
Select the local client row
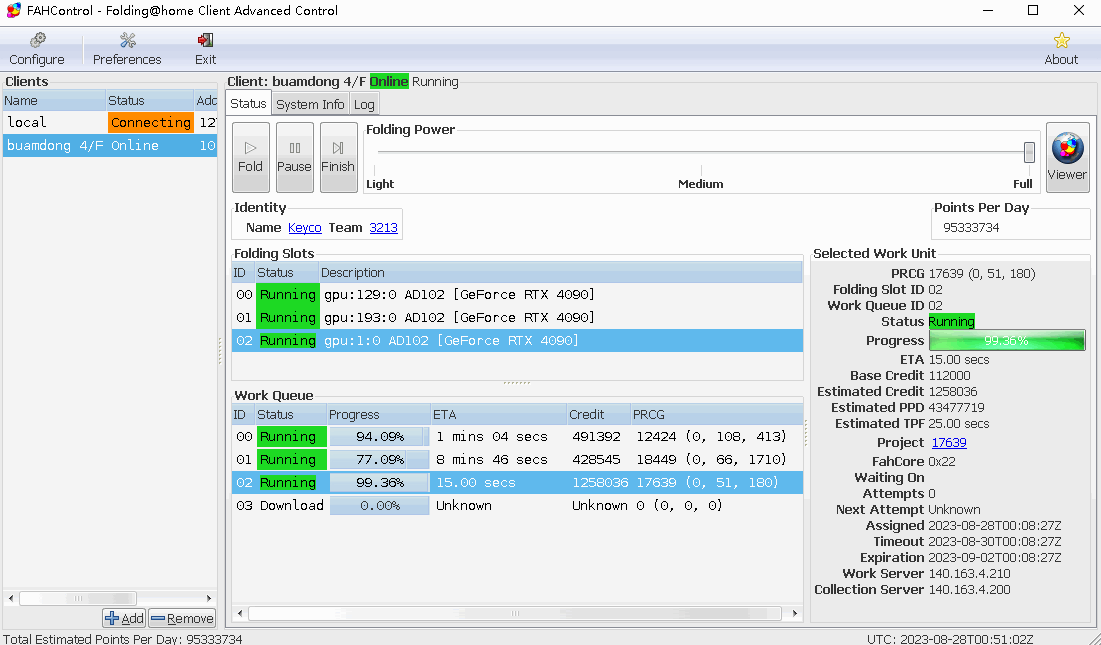click(110, 122)
